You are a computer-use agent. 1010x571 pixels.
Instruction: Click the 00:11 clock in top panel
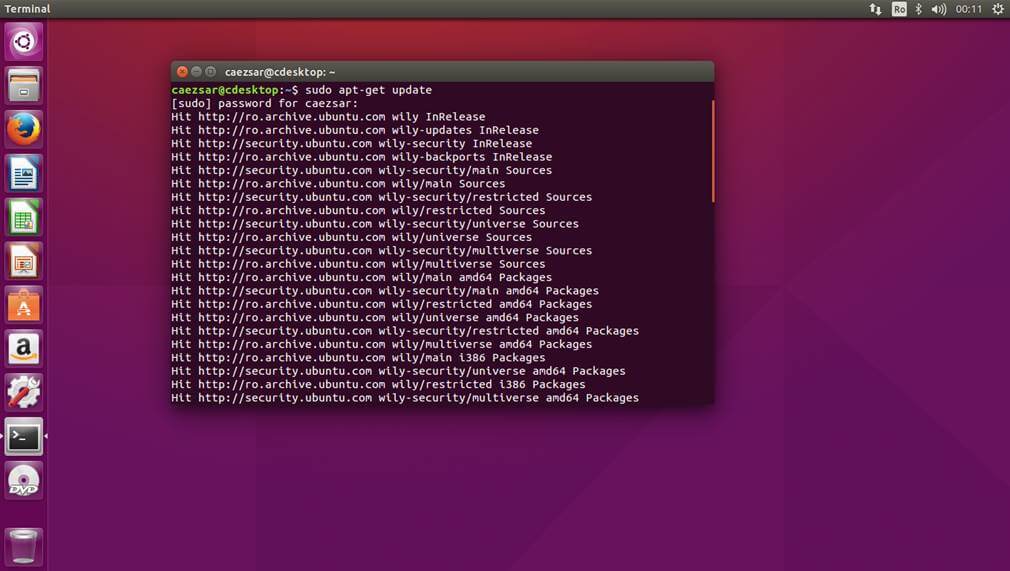[968, 9]
